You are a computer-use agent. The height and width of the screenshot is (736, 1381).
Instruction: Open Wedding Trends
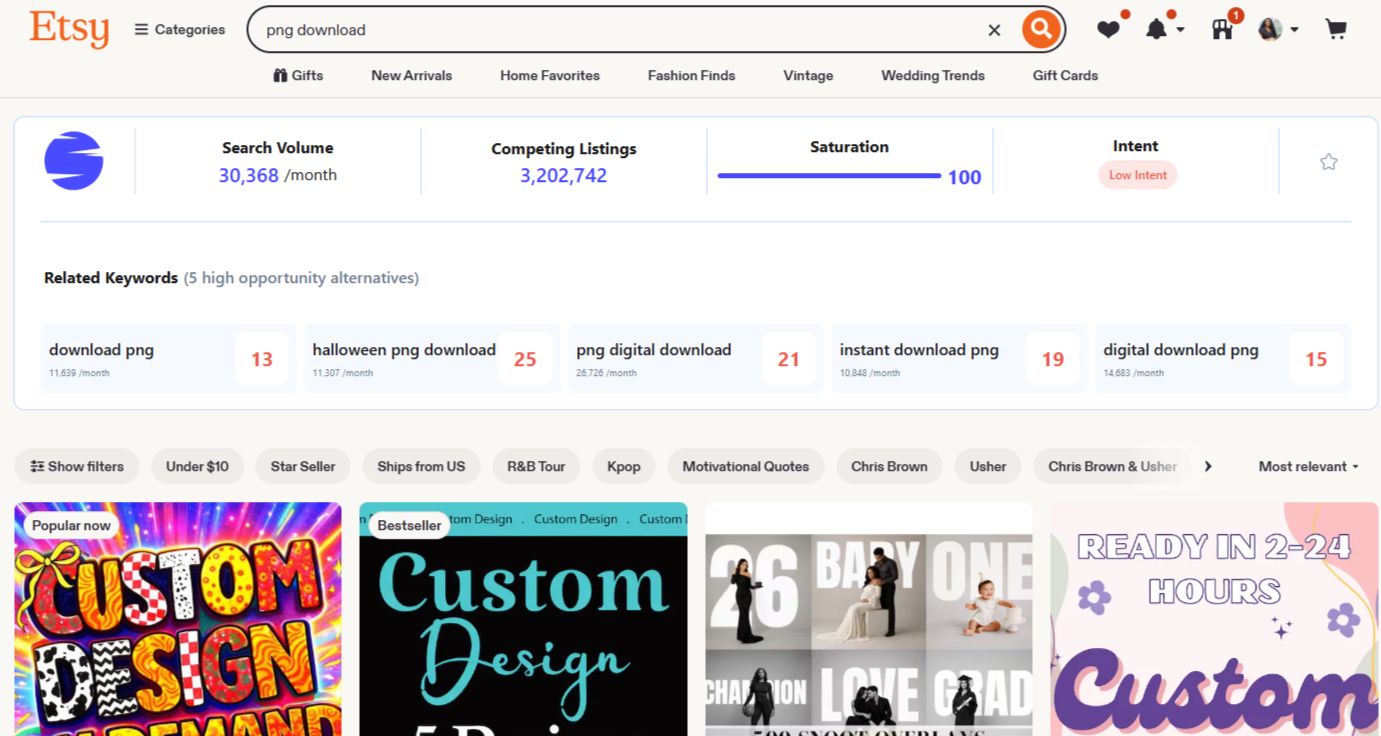click(933, 75)
